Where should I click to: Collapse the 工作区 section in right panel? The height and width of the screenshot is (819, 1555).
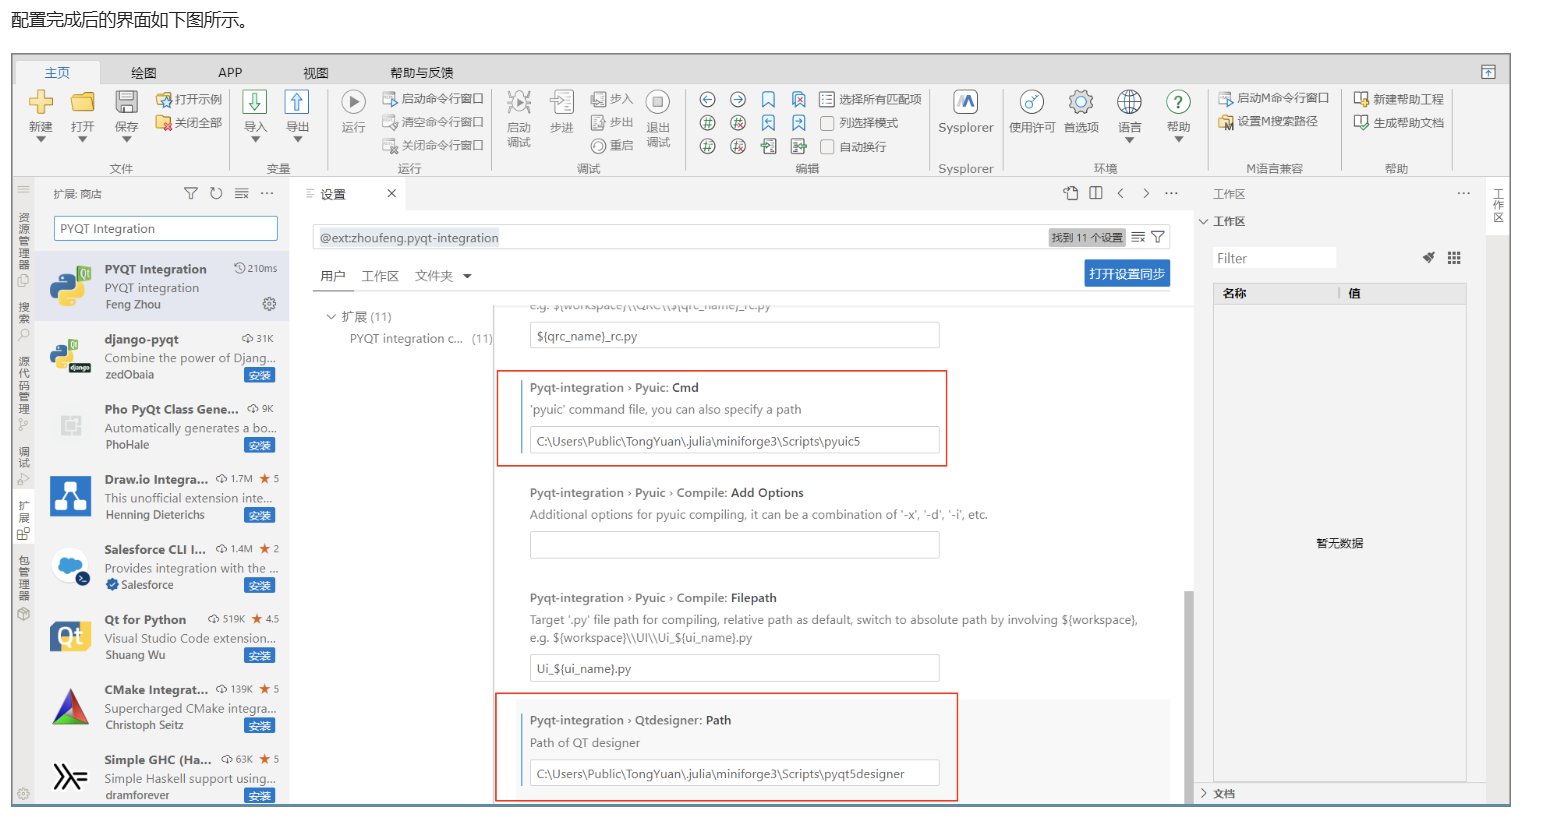[x=1204, y=221]
